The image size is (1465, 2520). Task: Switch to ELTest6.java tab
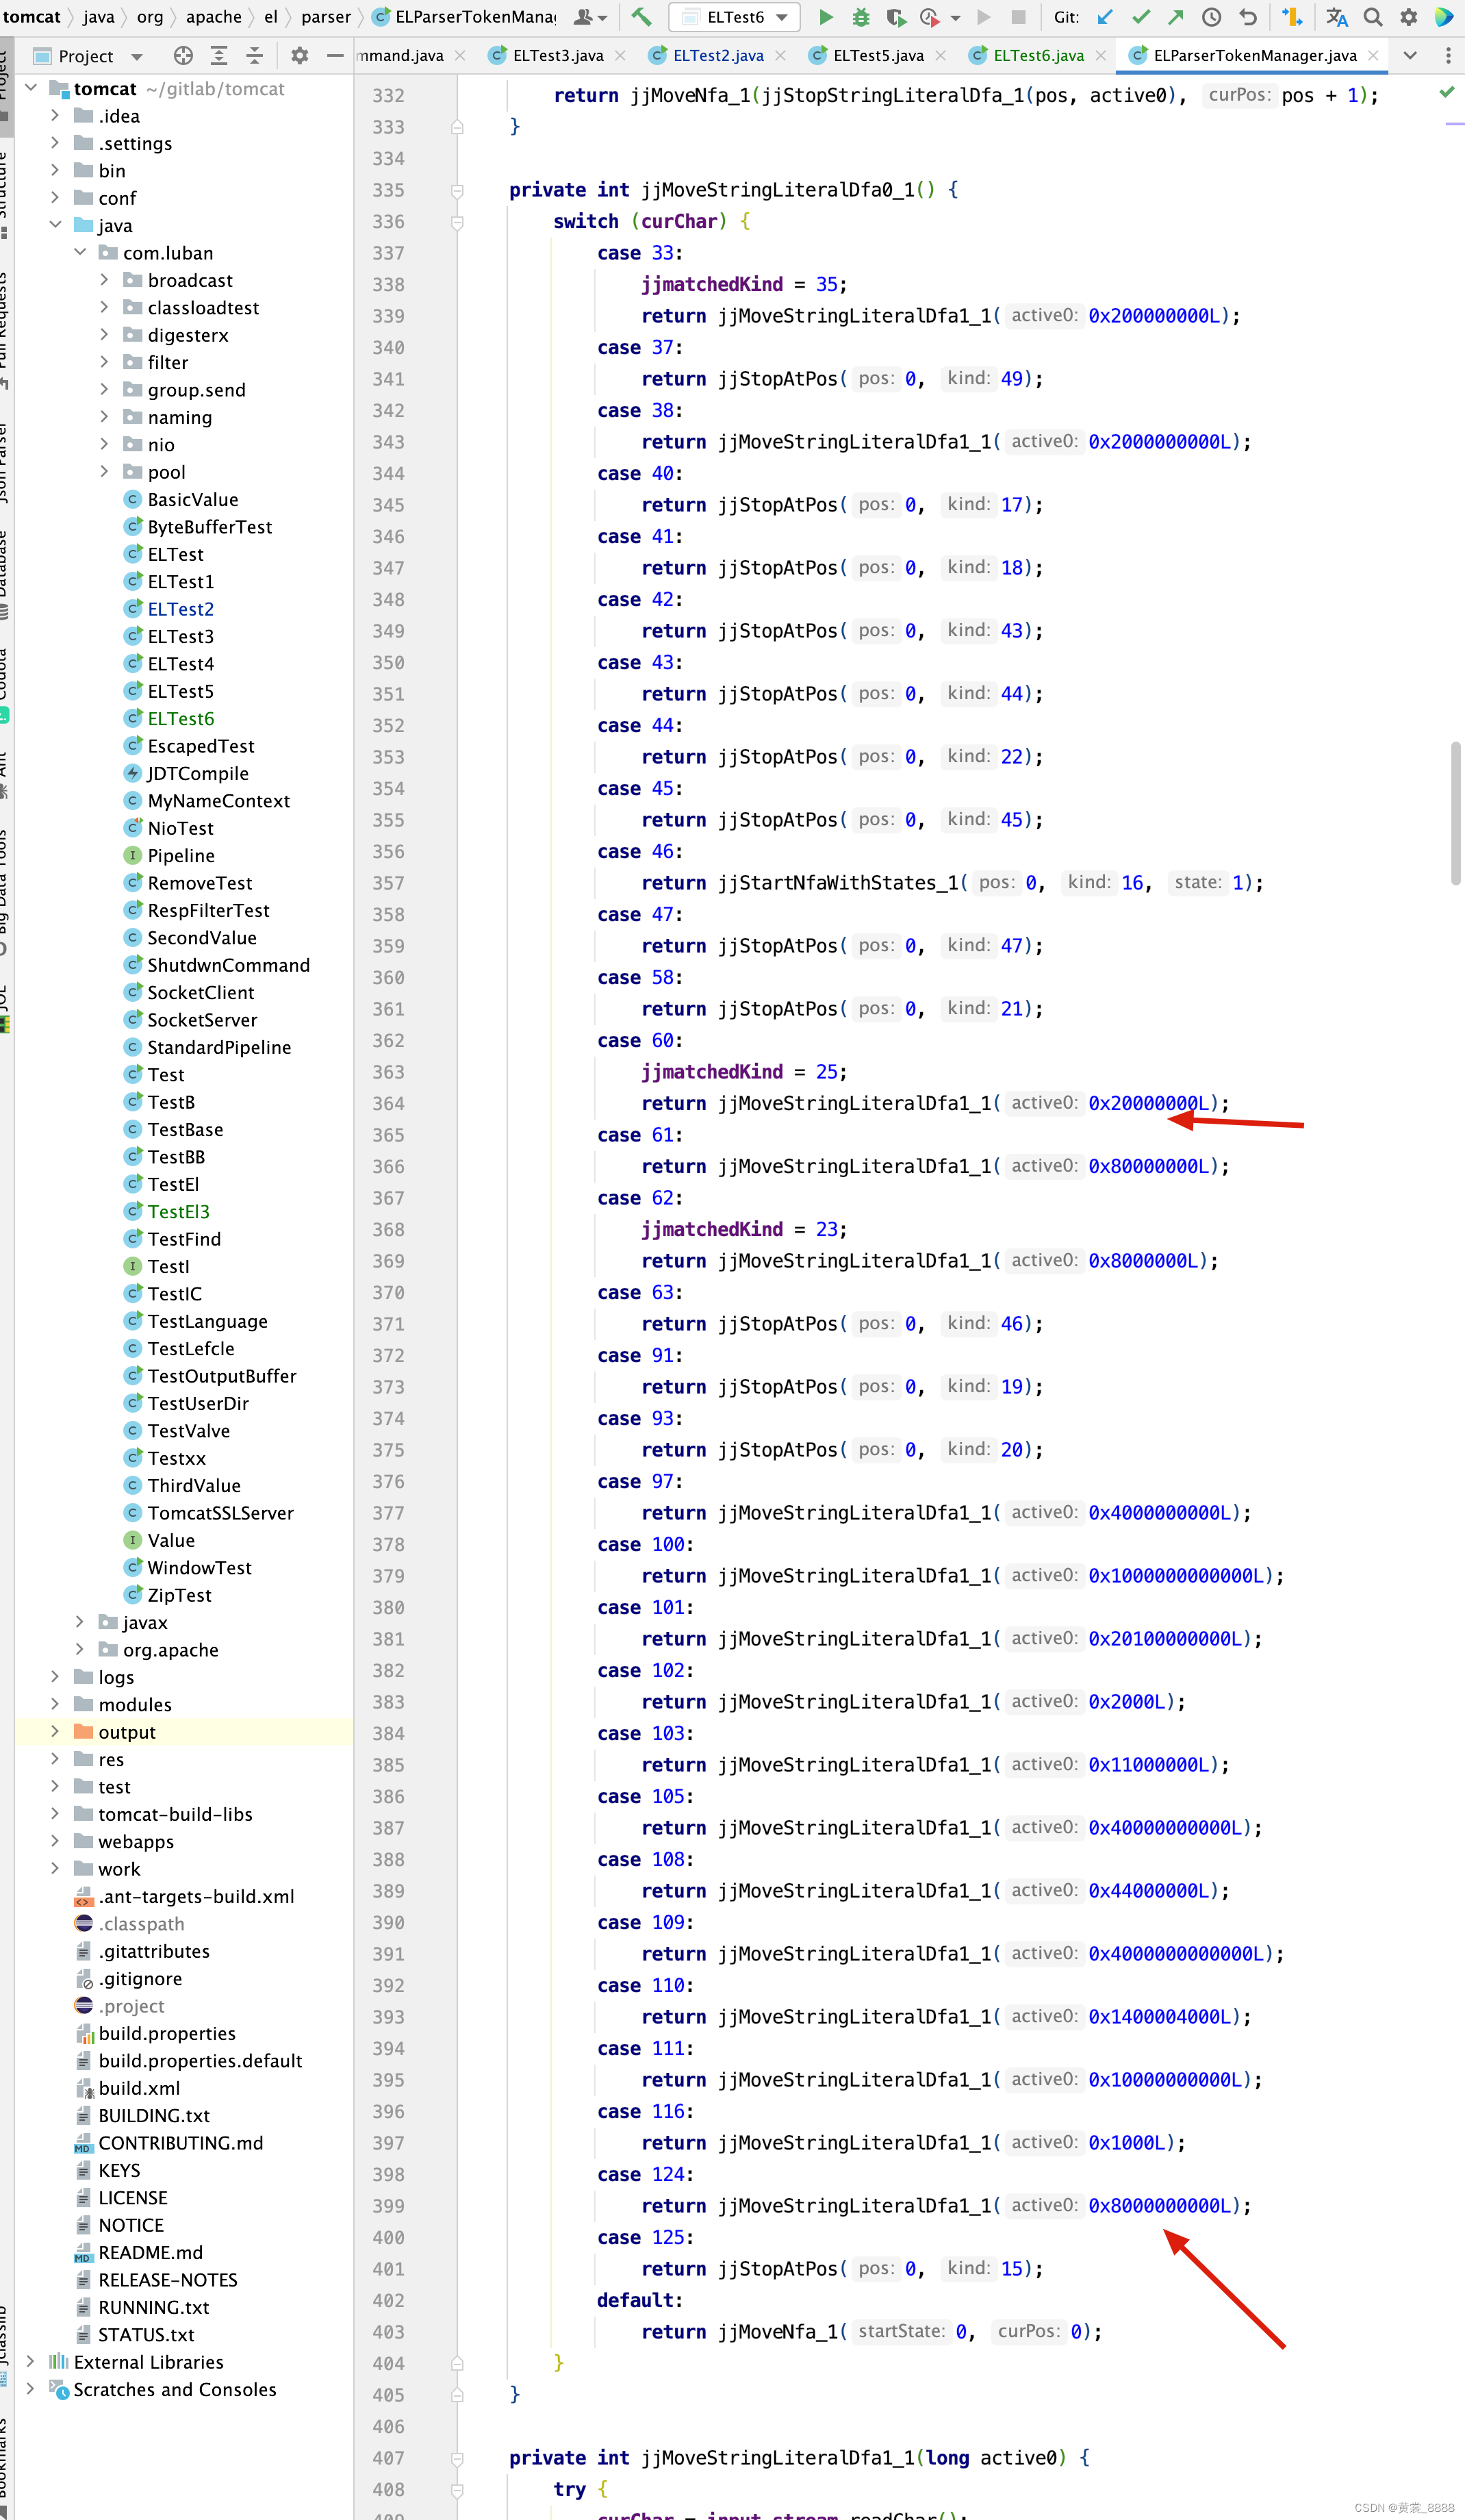coord(1038,56)
